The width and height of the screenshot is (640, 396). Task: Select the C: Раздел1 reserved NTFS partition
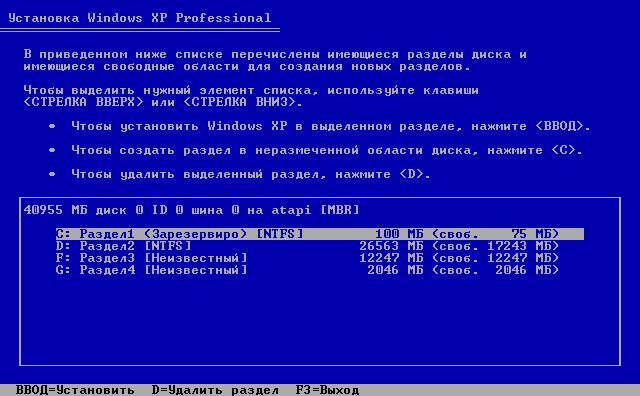pyautogui.click(x=320, y=234)
